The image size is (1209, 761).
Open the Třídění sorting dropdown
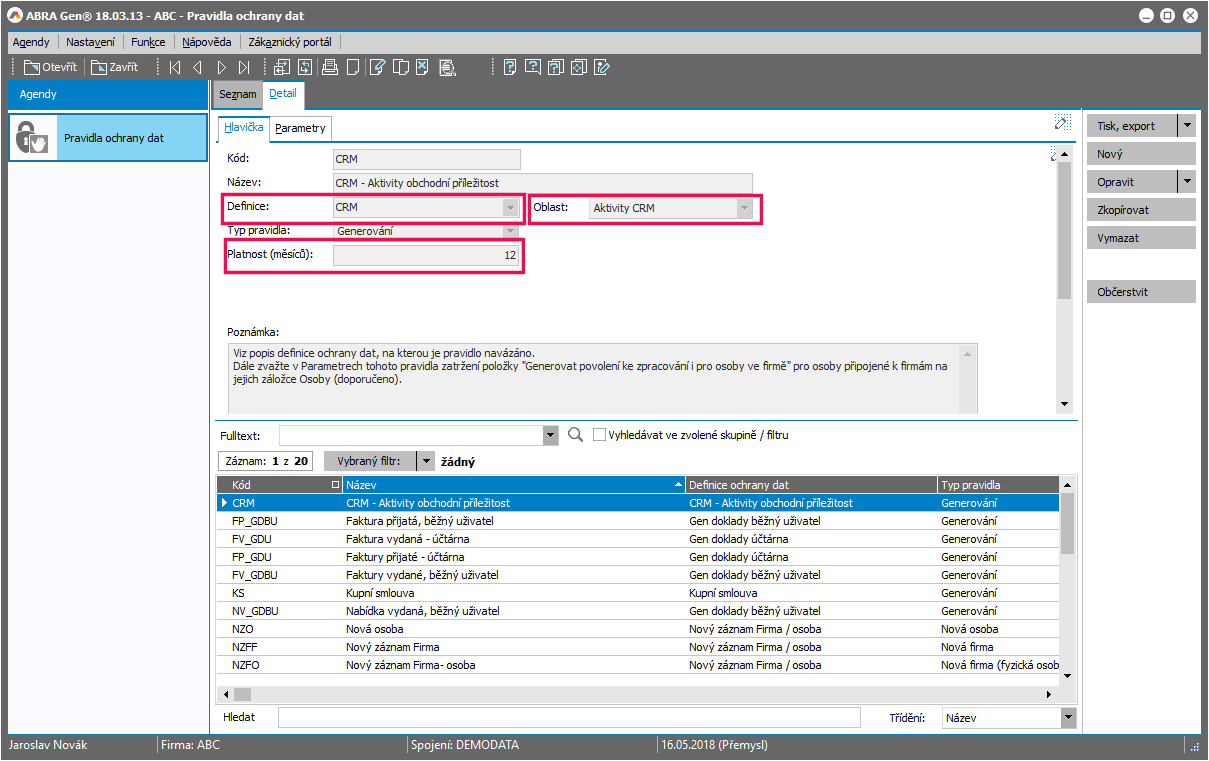(x=1067, y=718)
